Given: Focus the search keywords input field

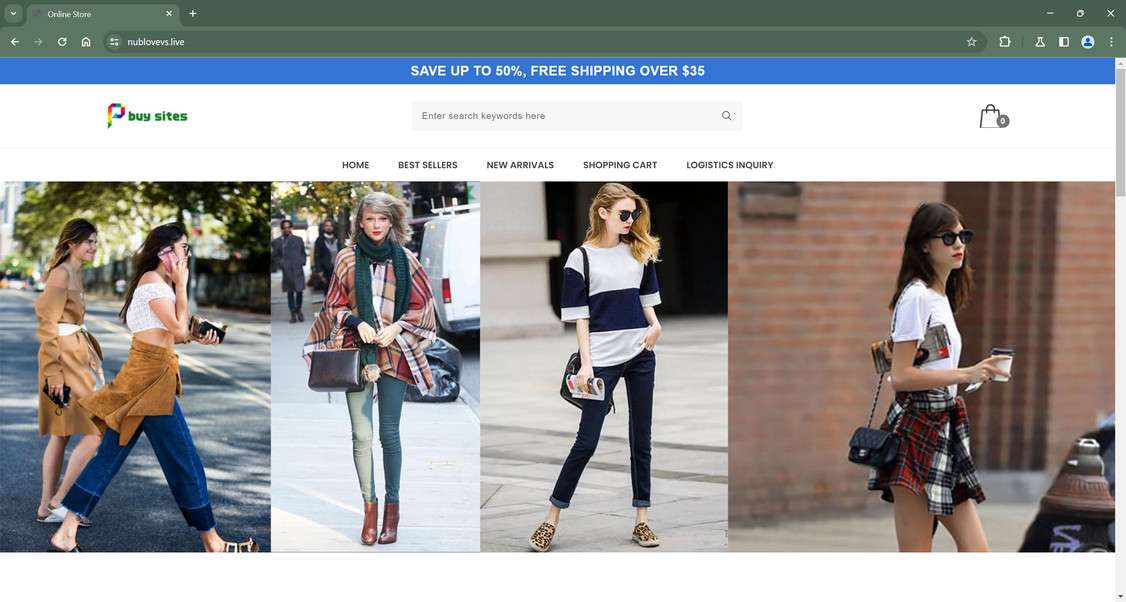Looking at the screenshot, I should pos(567,116).
